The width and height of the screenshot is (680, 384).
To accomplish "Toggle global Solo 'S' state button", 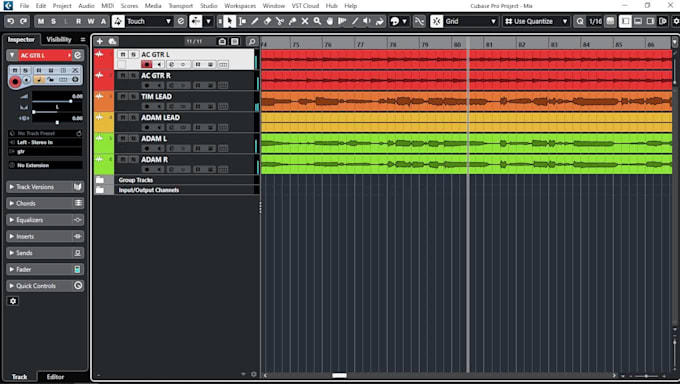I will 53,21.
